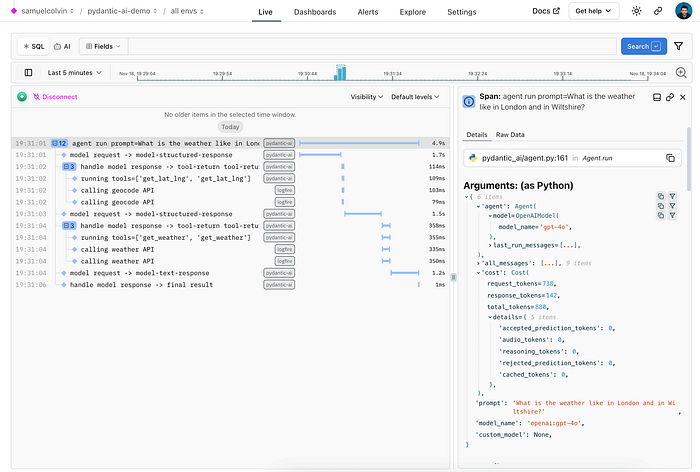Click the SQL query input field
The image size is (700, 472).
370,46
